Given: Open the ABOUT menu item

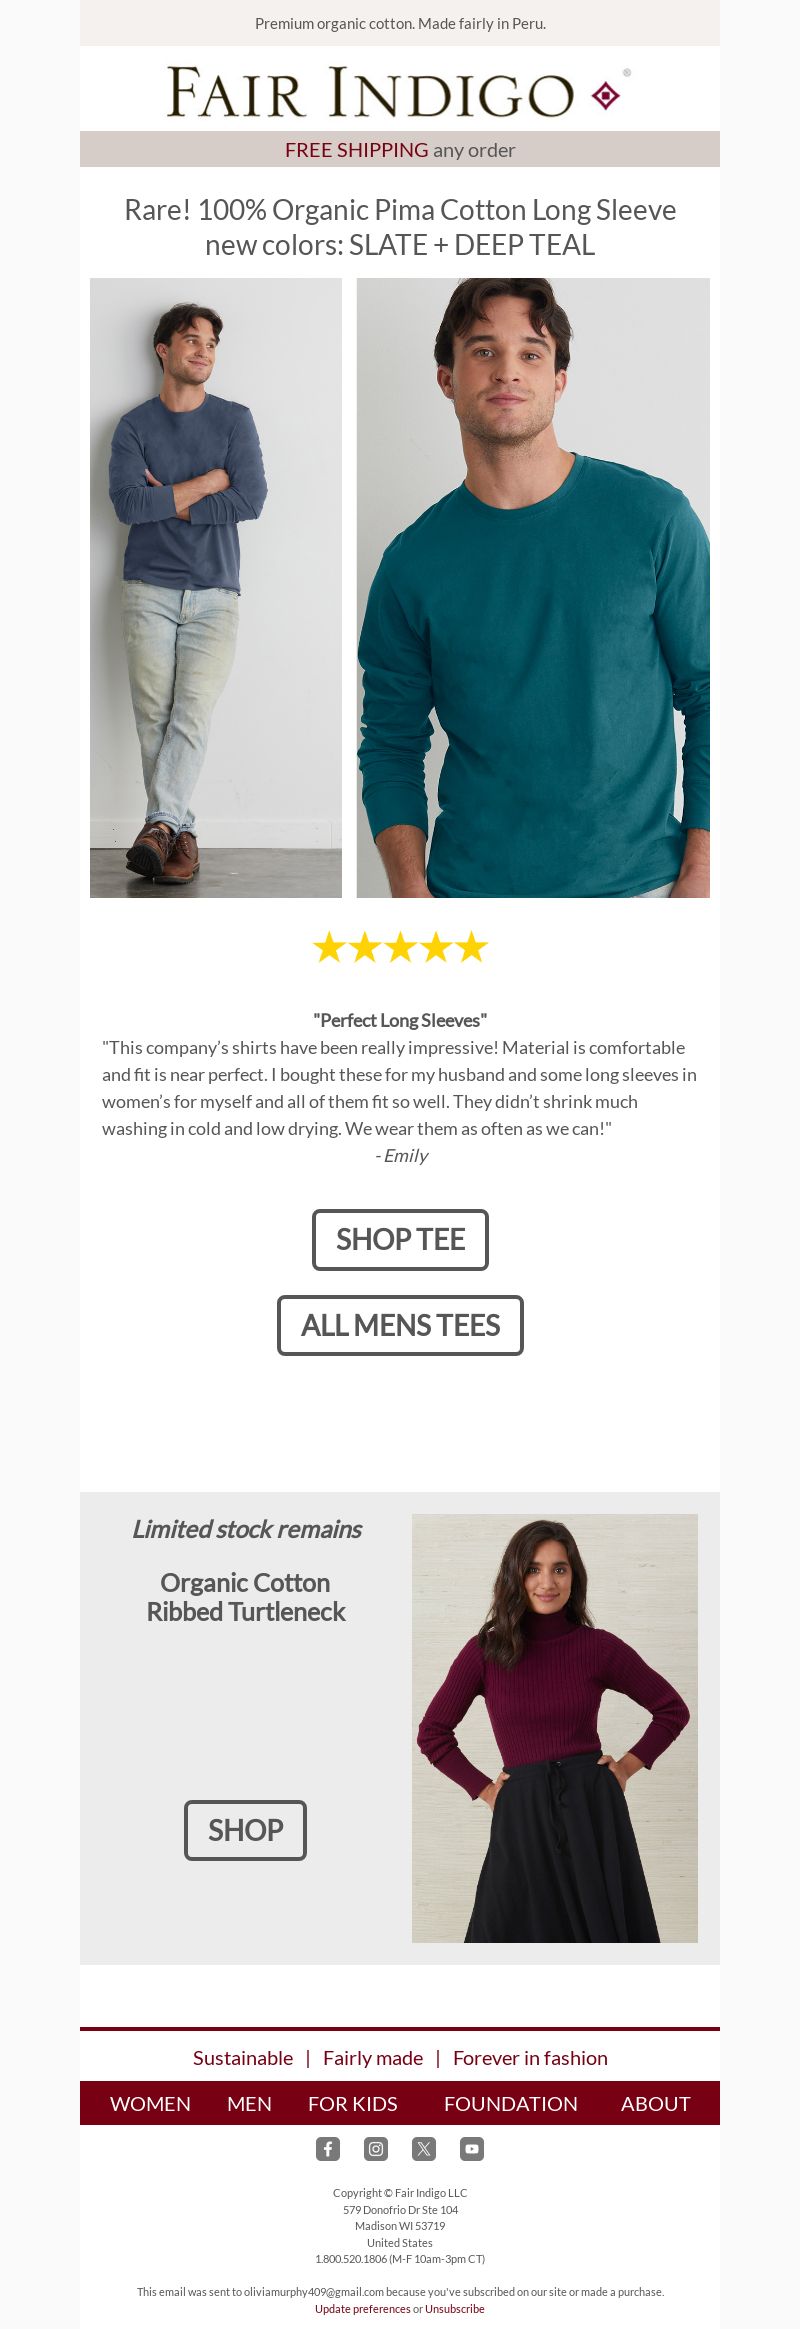Looking at the screenshot, I should [656, 2103].
